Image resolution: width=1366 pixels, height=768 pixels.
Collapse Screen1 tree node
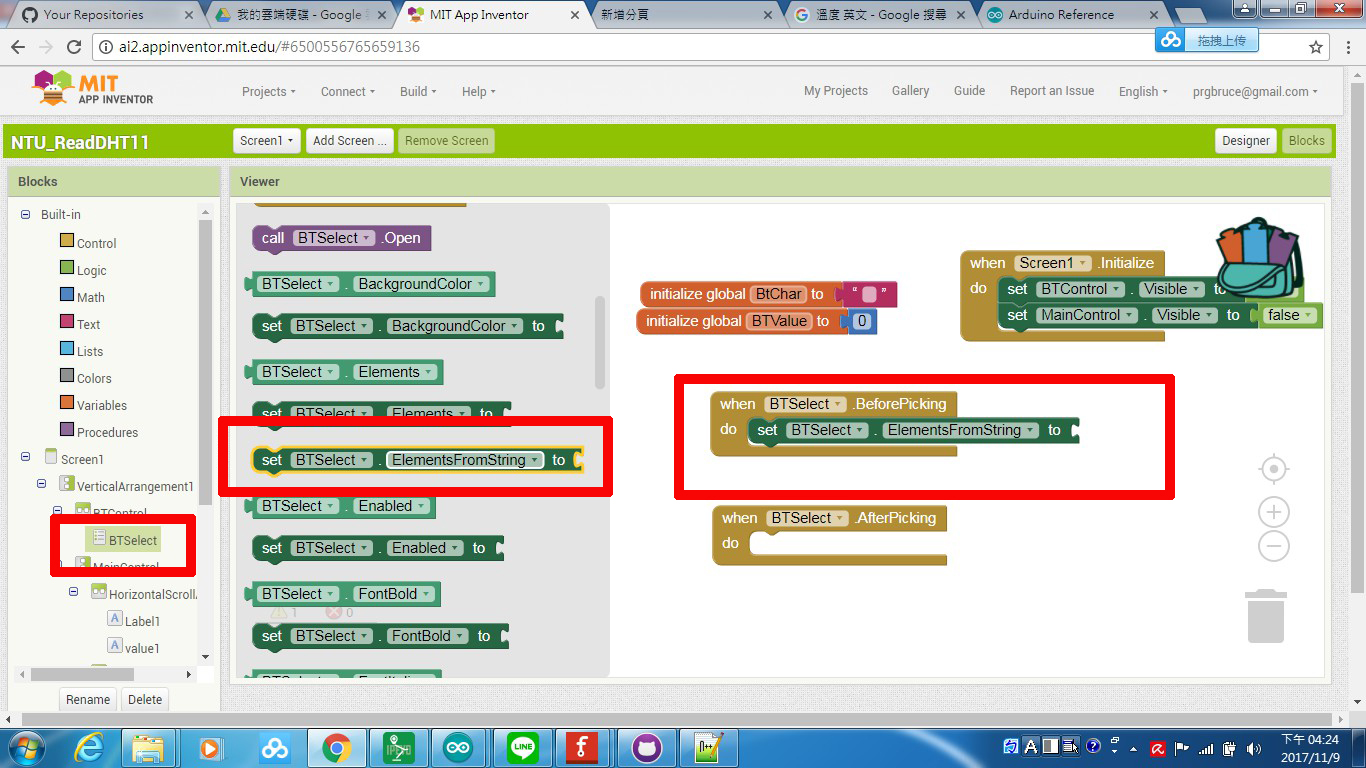point(26,458)
